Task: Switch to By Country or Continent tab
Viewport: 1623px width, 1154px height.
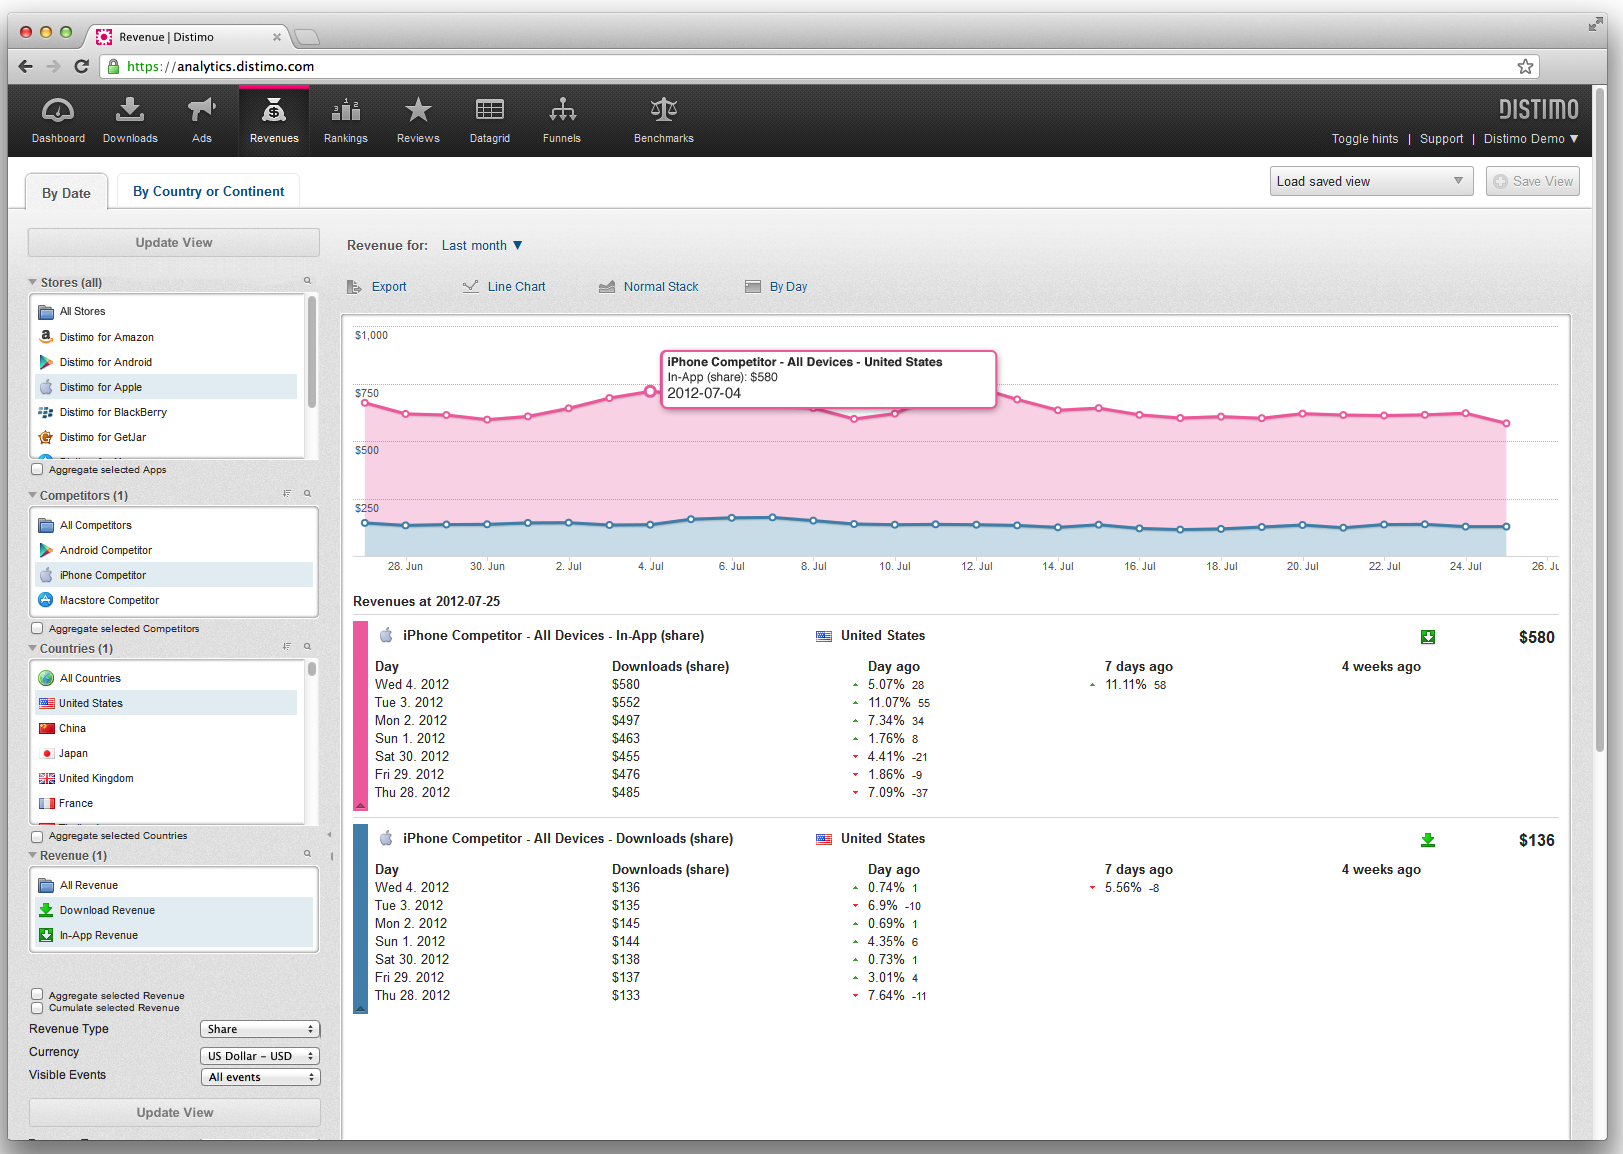Action: click(x=208, y=191)
